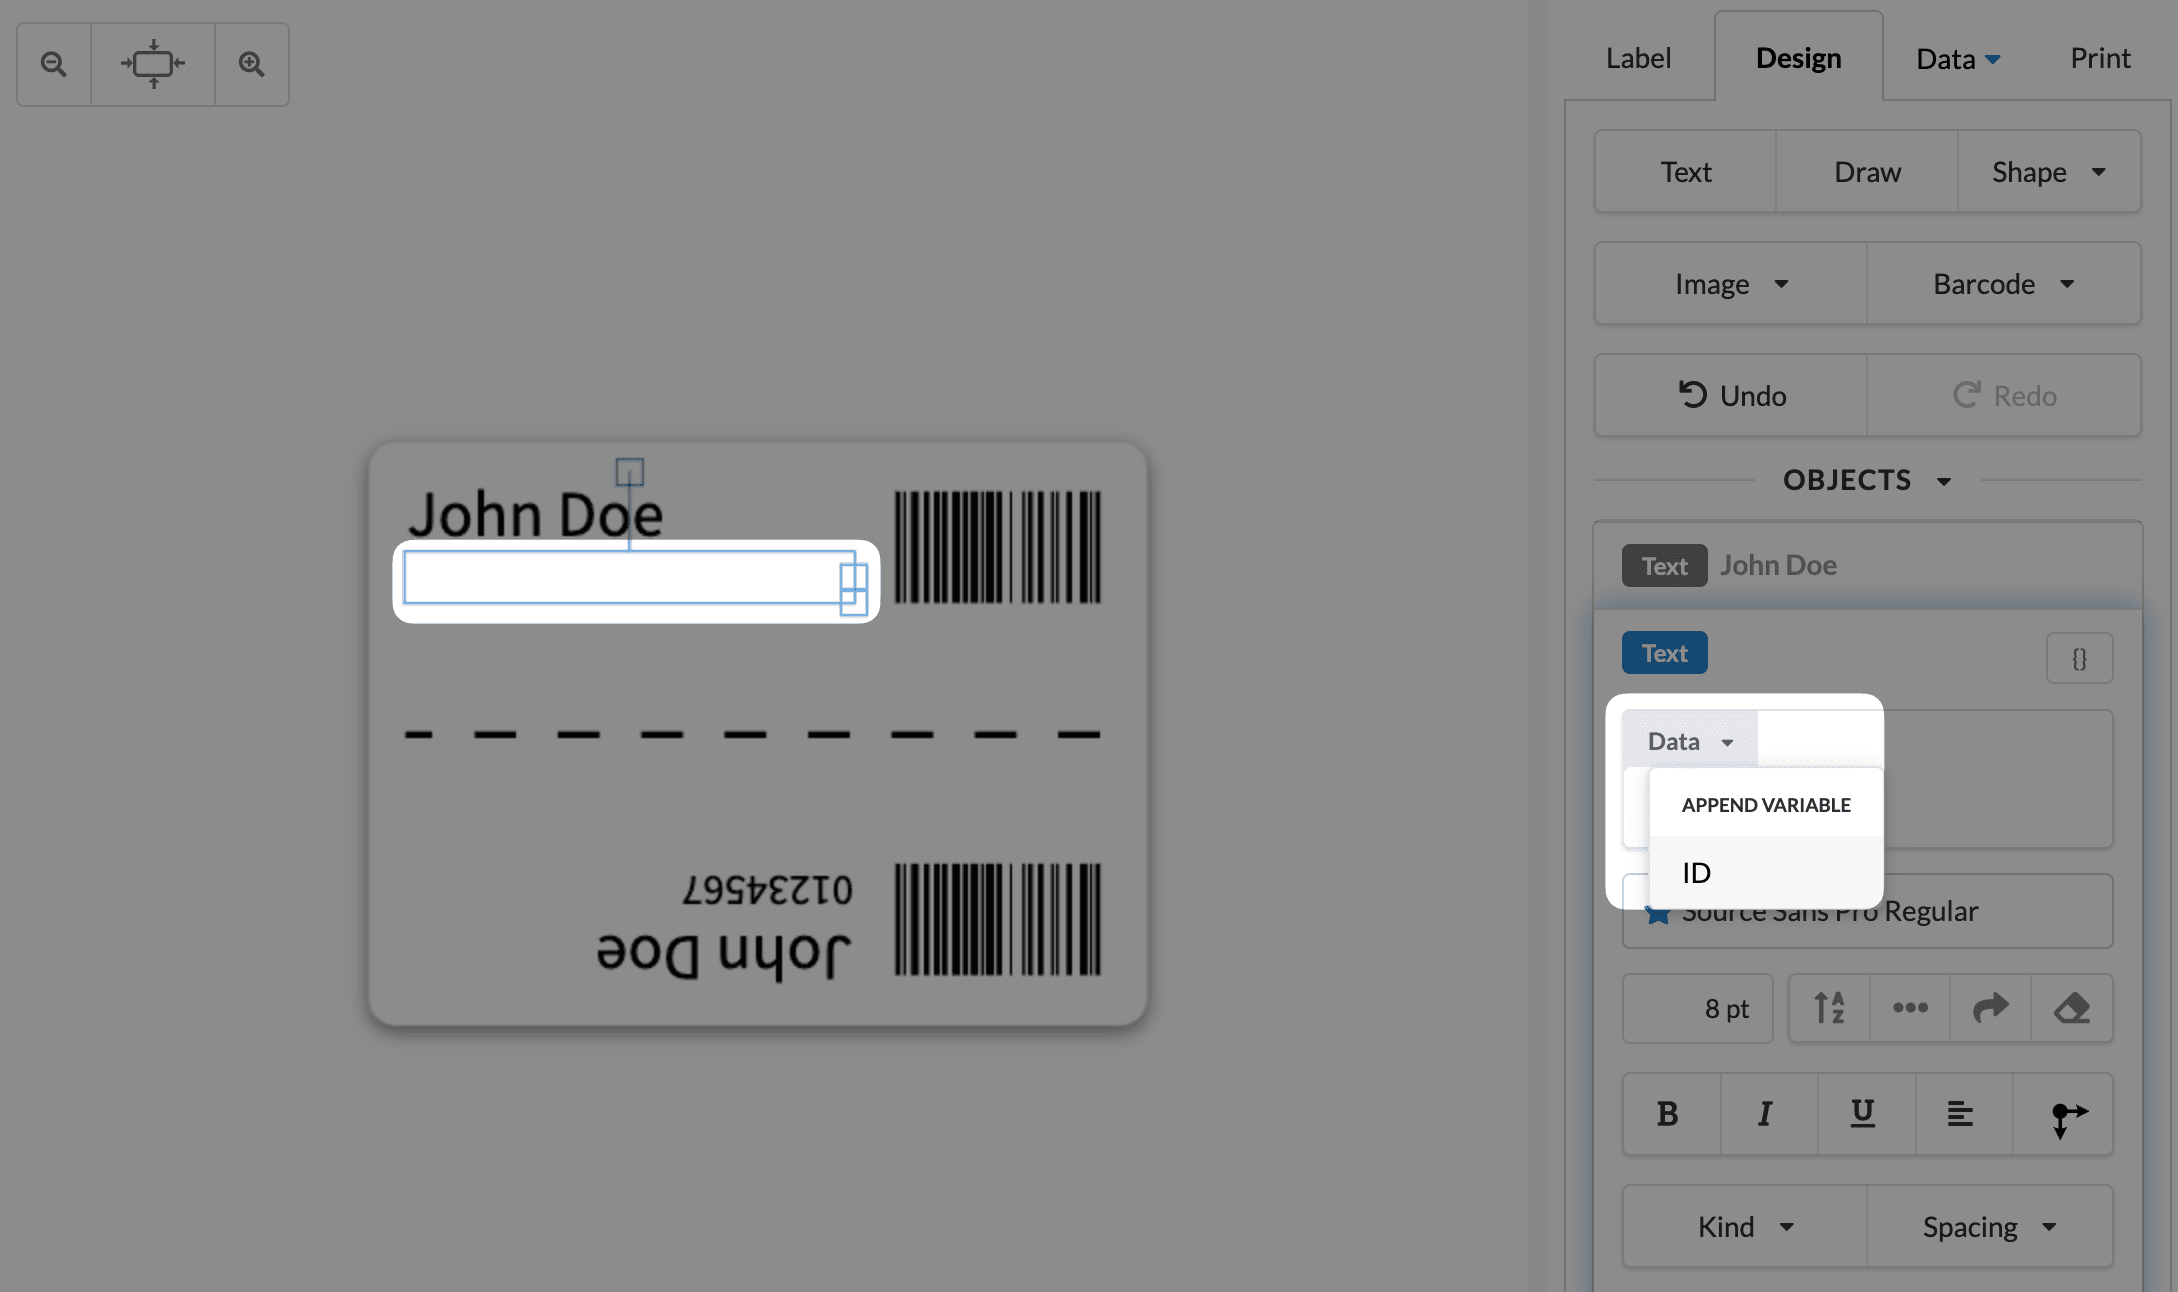The height and width of the screenshot is (1292, 2178).
Task: Click the more options ellipsis icon
Action: (1910, 1008)
